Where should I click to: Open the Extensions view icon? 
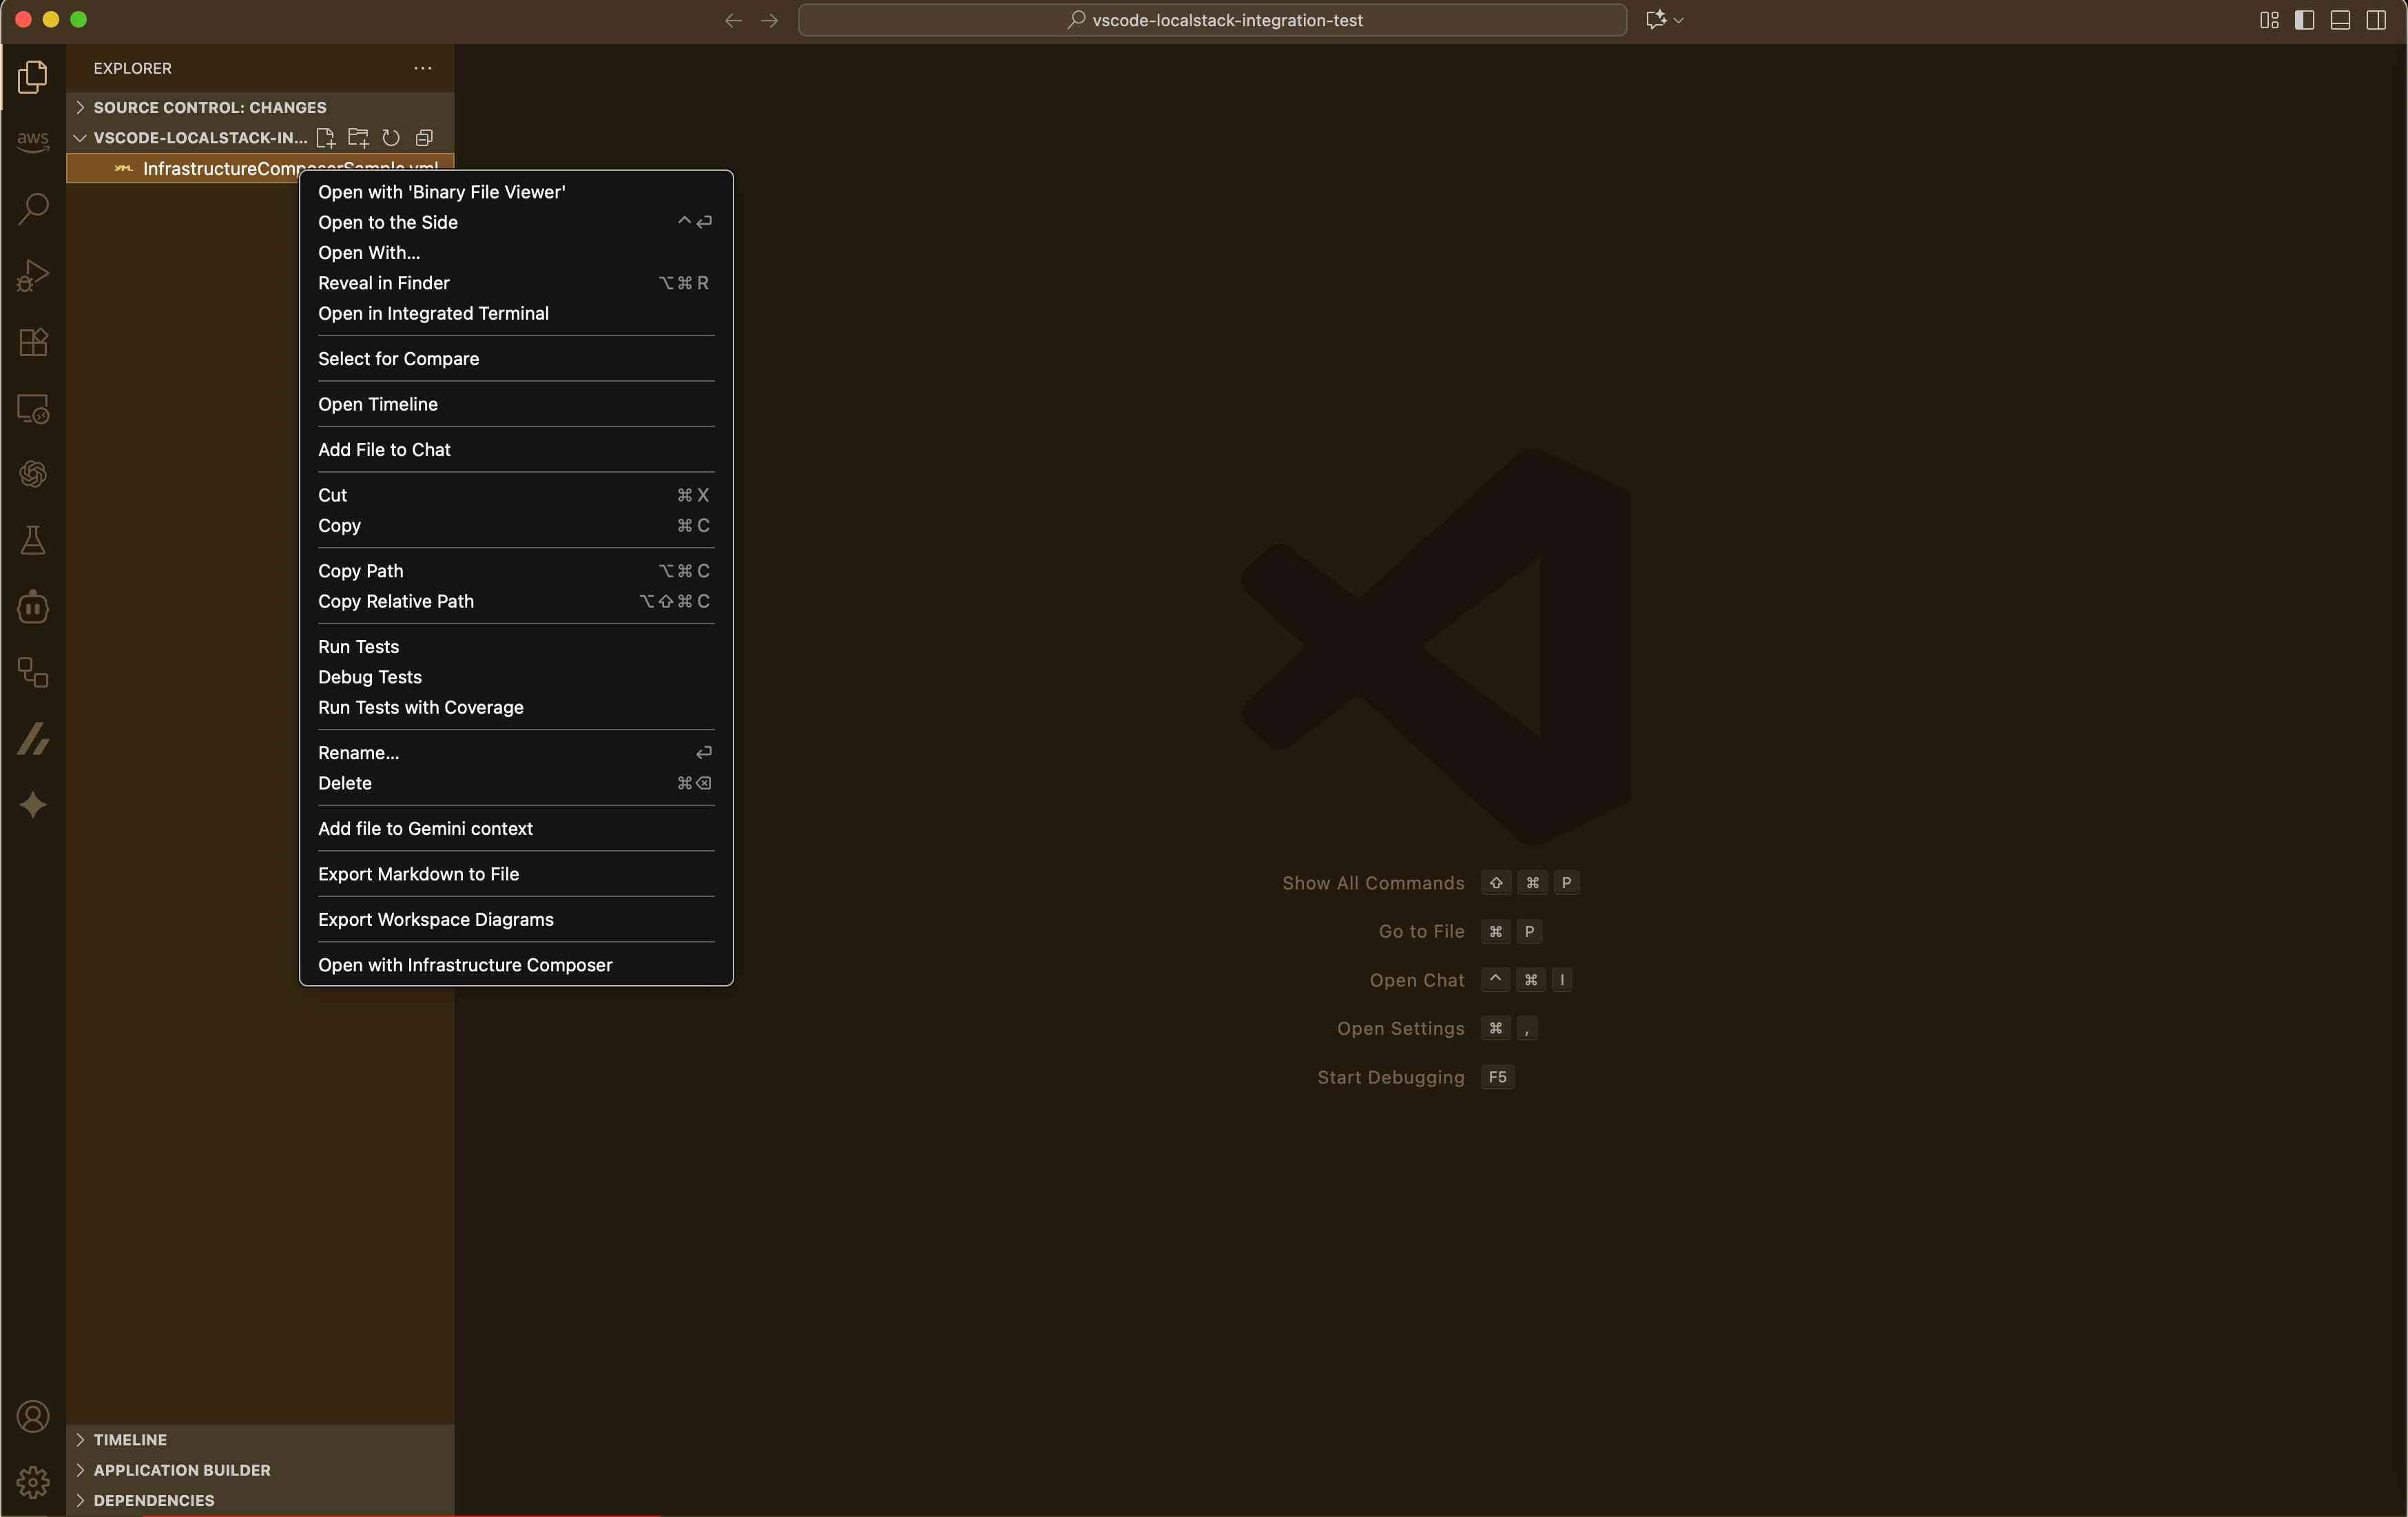(33, 342)
